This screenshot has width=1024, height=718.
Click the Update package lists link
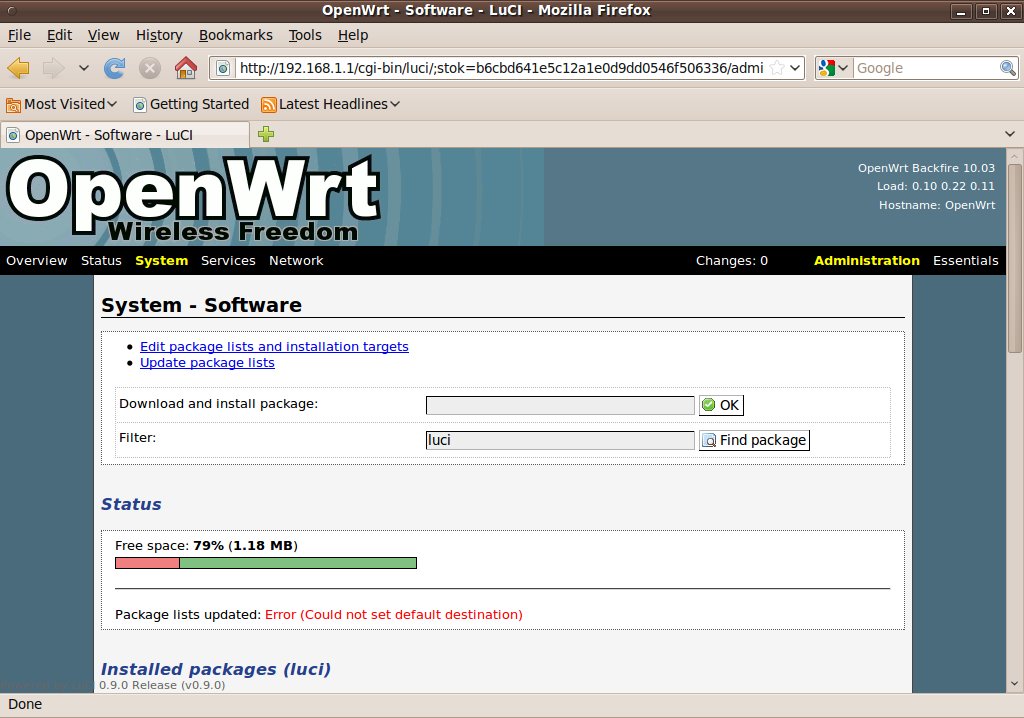click(x=207, y=363)
